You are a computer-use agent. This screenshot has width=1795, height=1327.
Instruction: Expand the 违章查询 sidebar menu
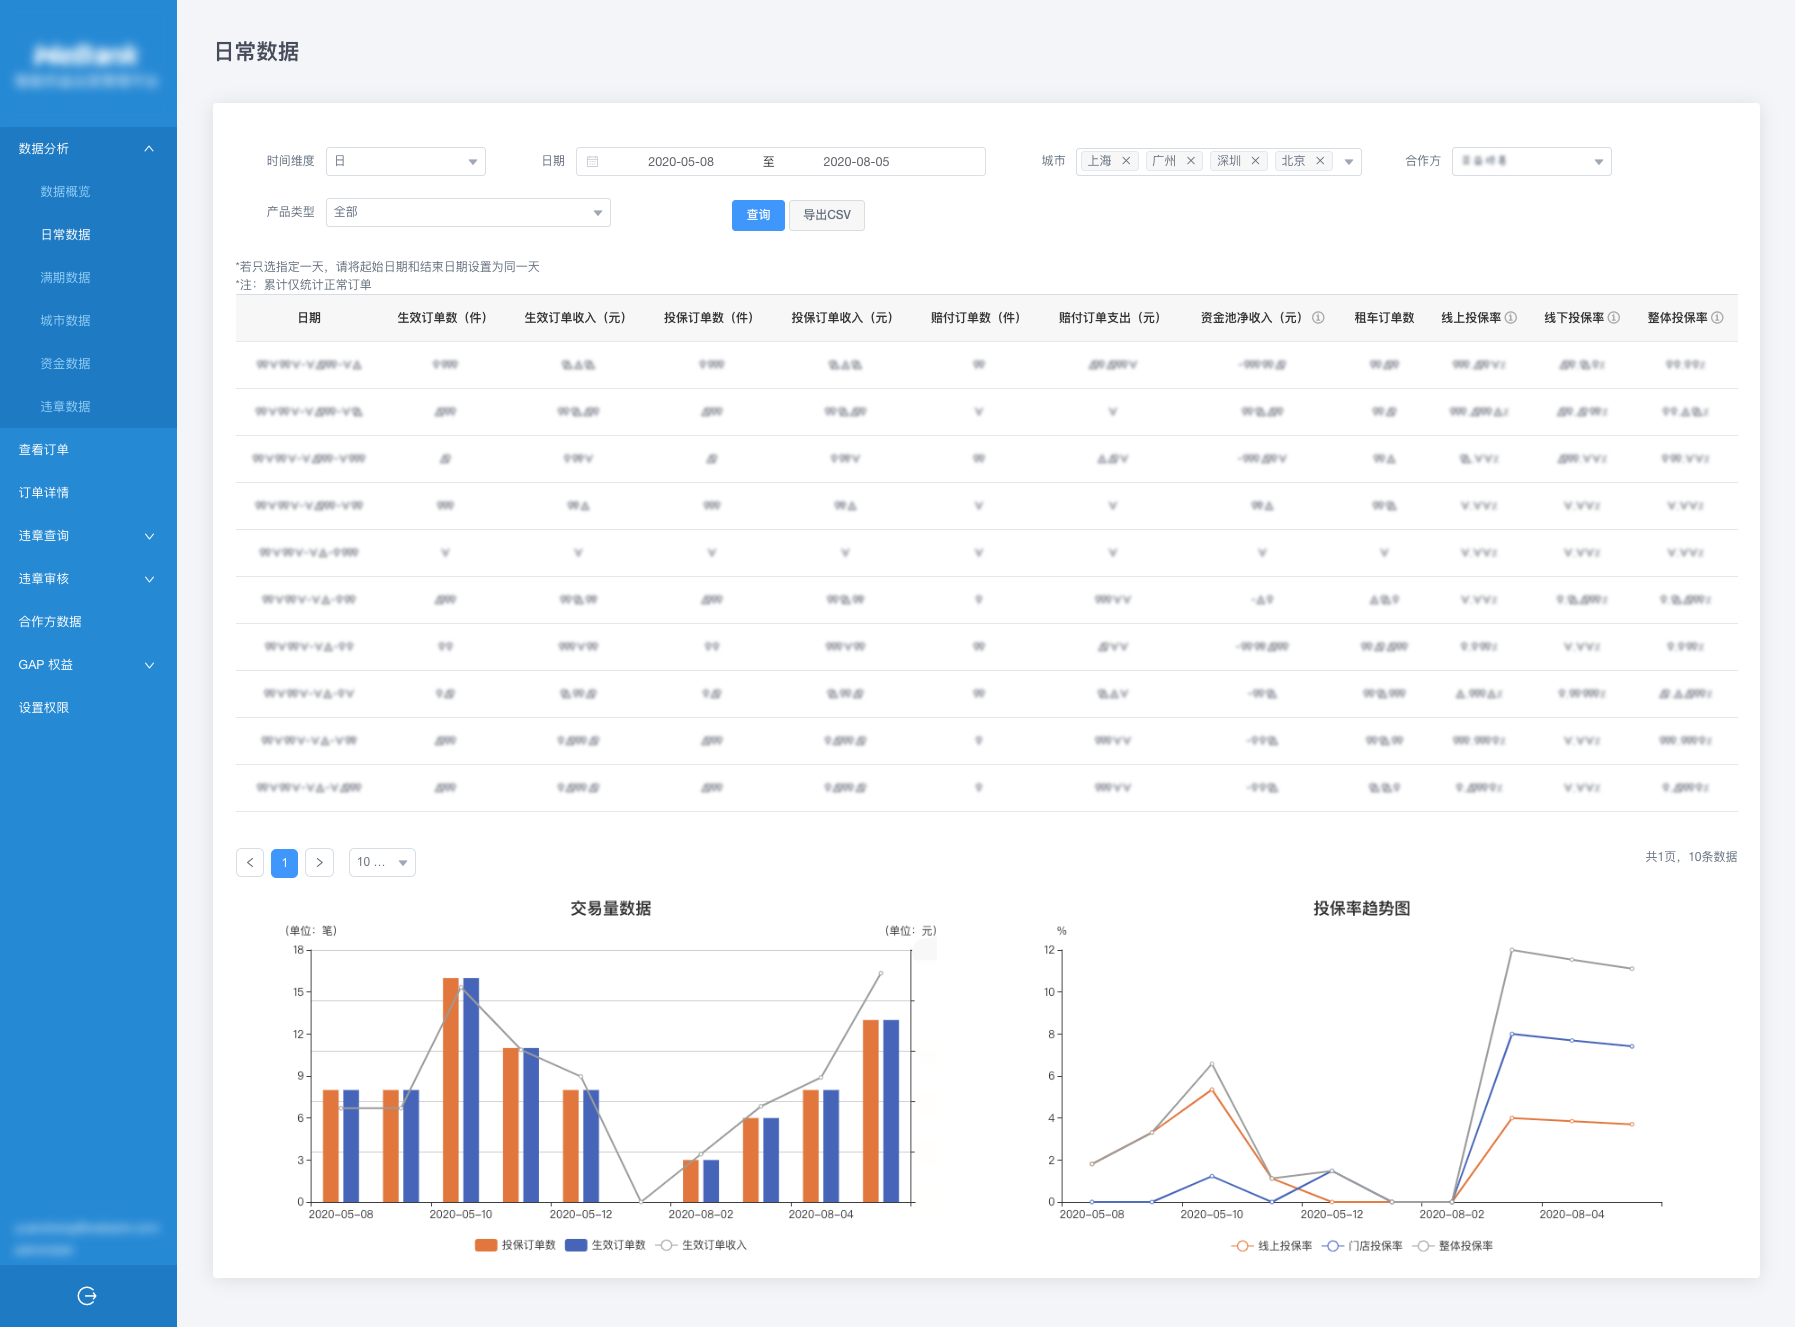point(88,536)
